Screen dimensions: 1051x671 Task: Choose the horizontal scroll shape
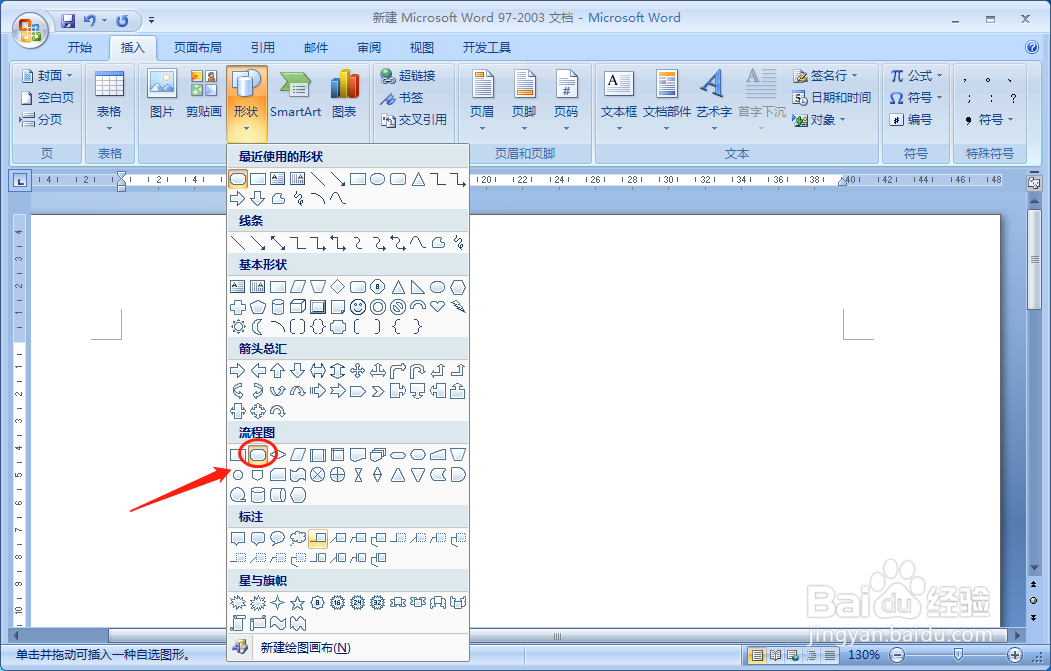pos(258,623)
